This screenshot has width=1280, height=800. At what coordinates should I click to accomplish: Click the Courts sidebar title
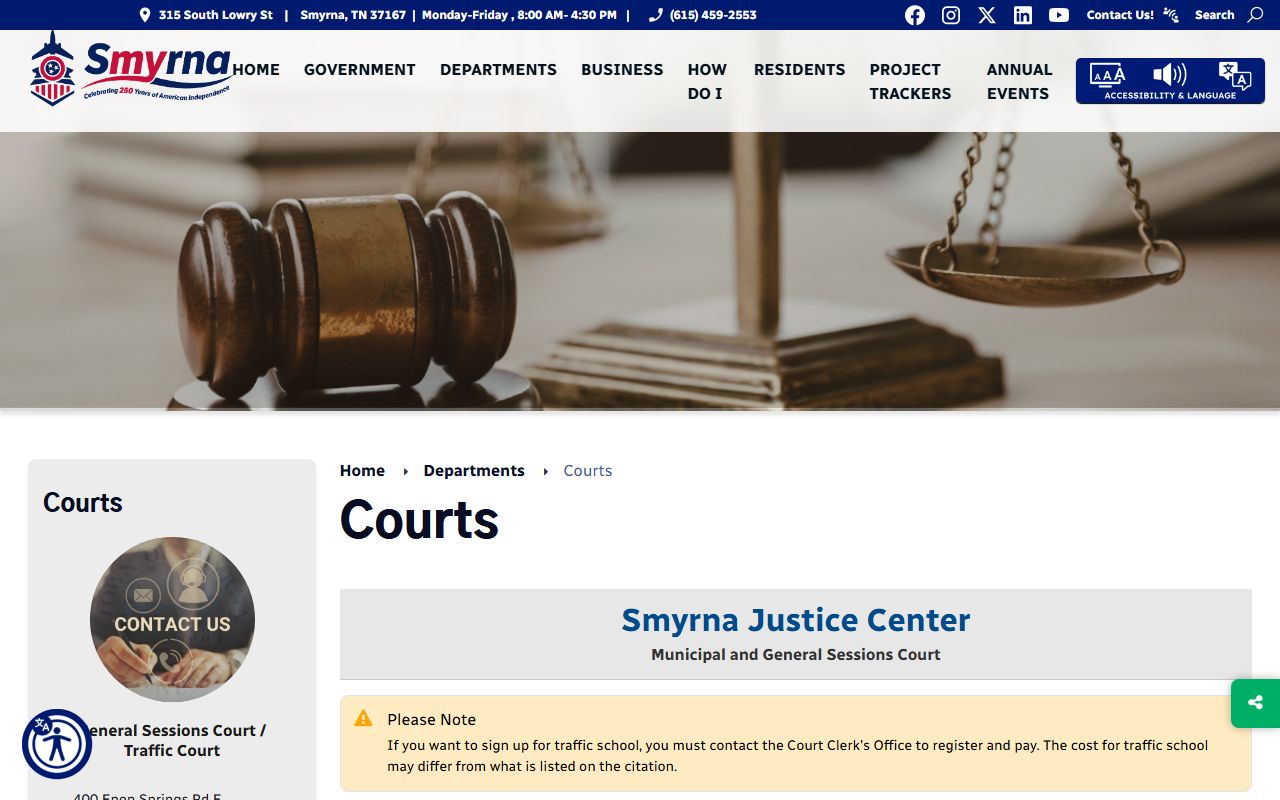(83, 502)
